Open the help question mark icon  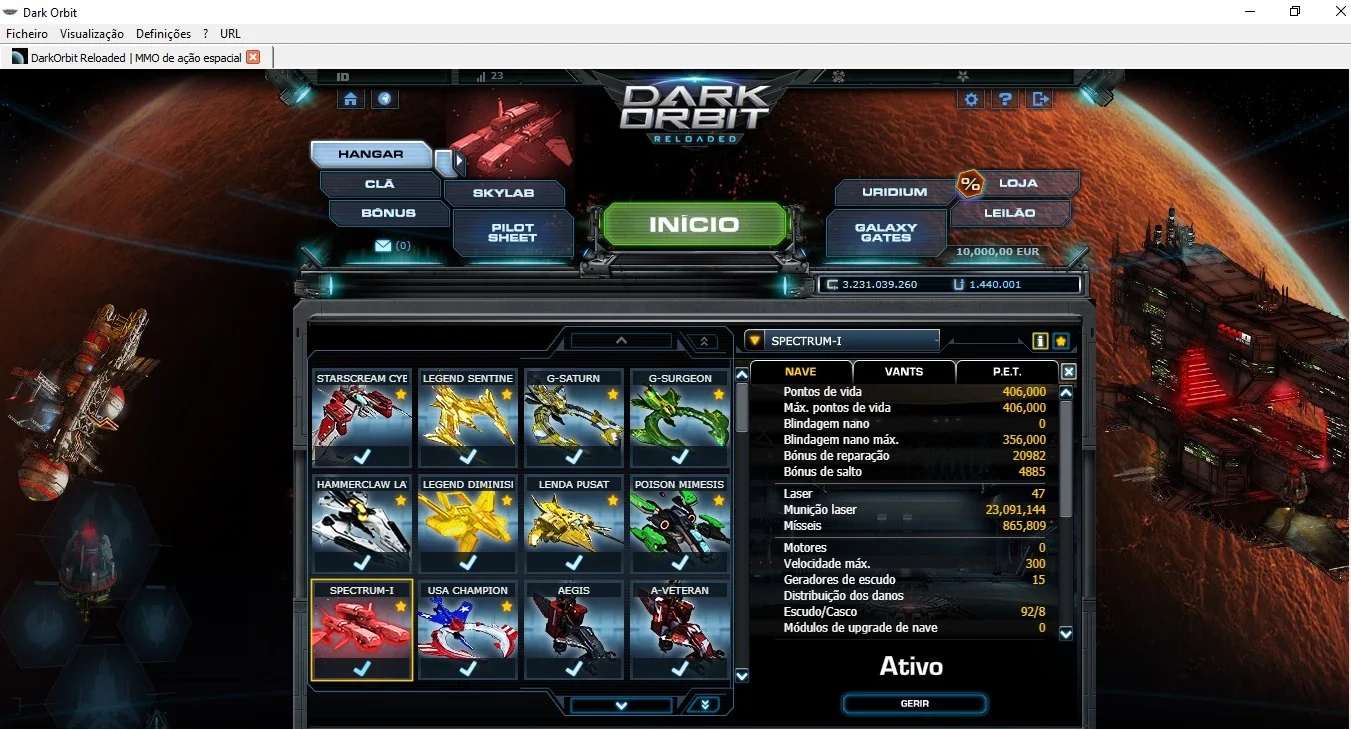point(1006,99)
